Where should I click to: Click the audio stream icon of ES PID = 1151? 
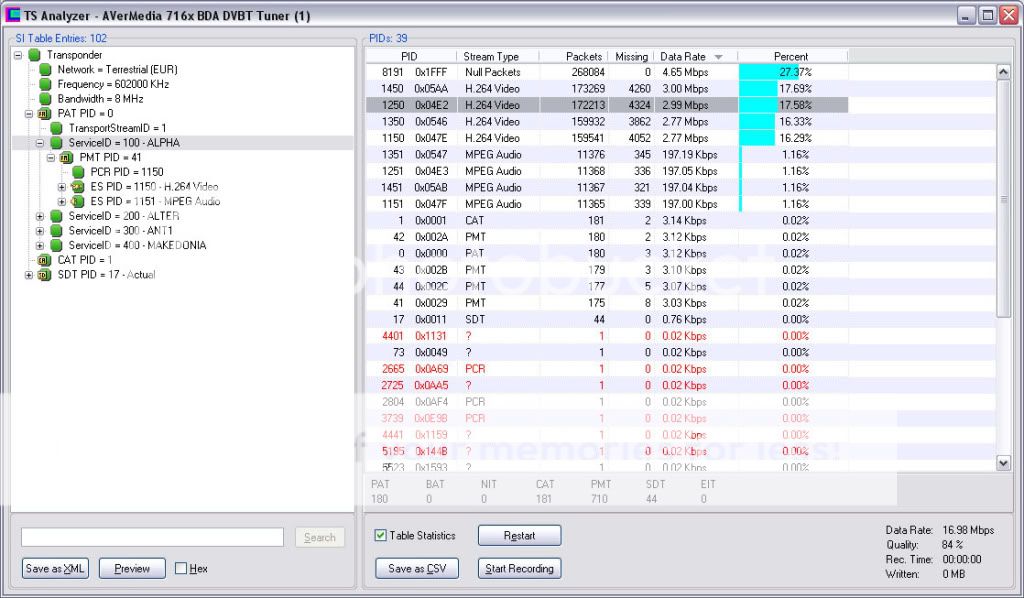[x=78, y=201]
